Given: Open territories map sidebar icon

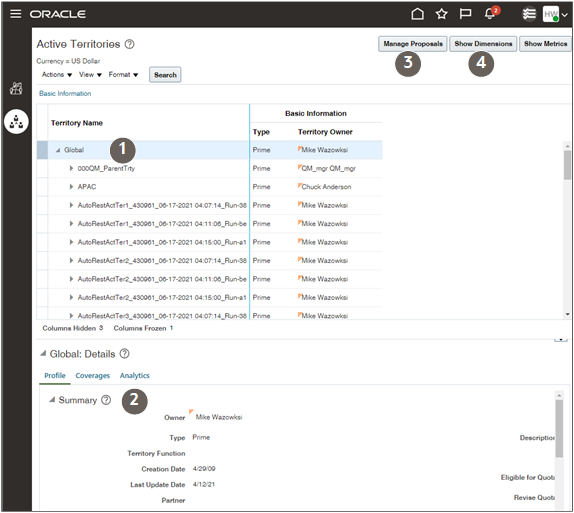Looking at the screenshot, I should tap(16, 88).
